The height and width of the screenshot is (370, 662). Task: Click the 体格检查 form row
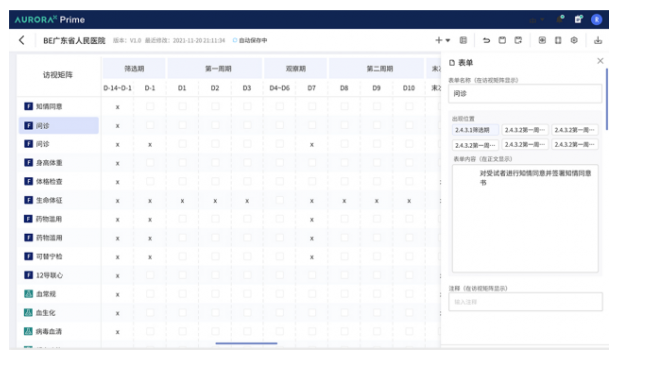tap(59, 182)
